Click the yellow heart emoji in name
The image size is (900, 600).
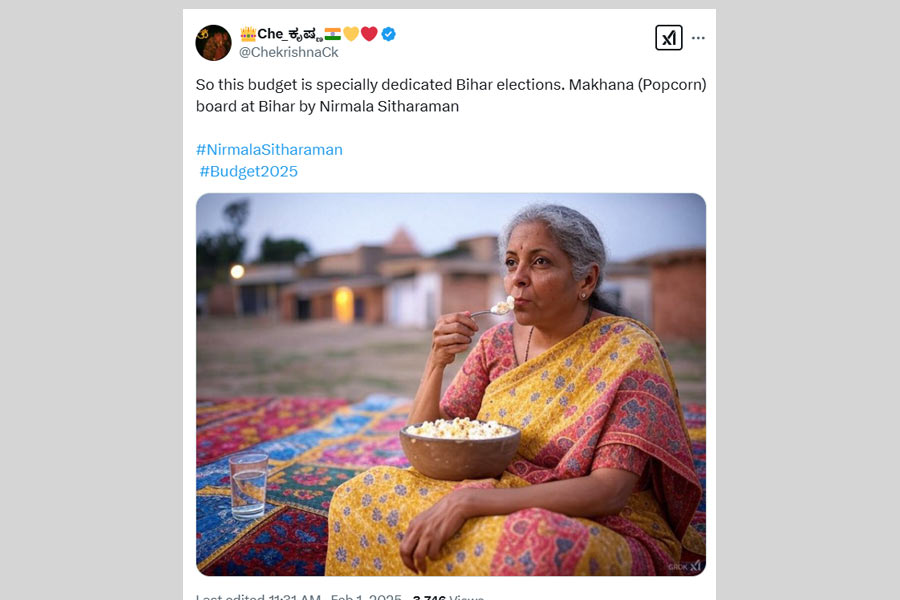351,34
